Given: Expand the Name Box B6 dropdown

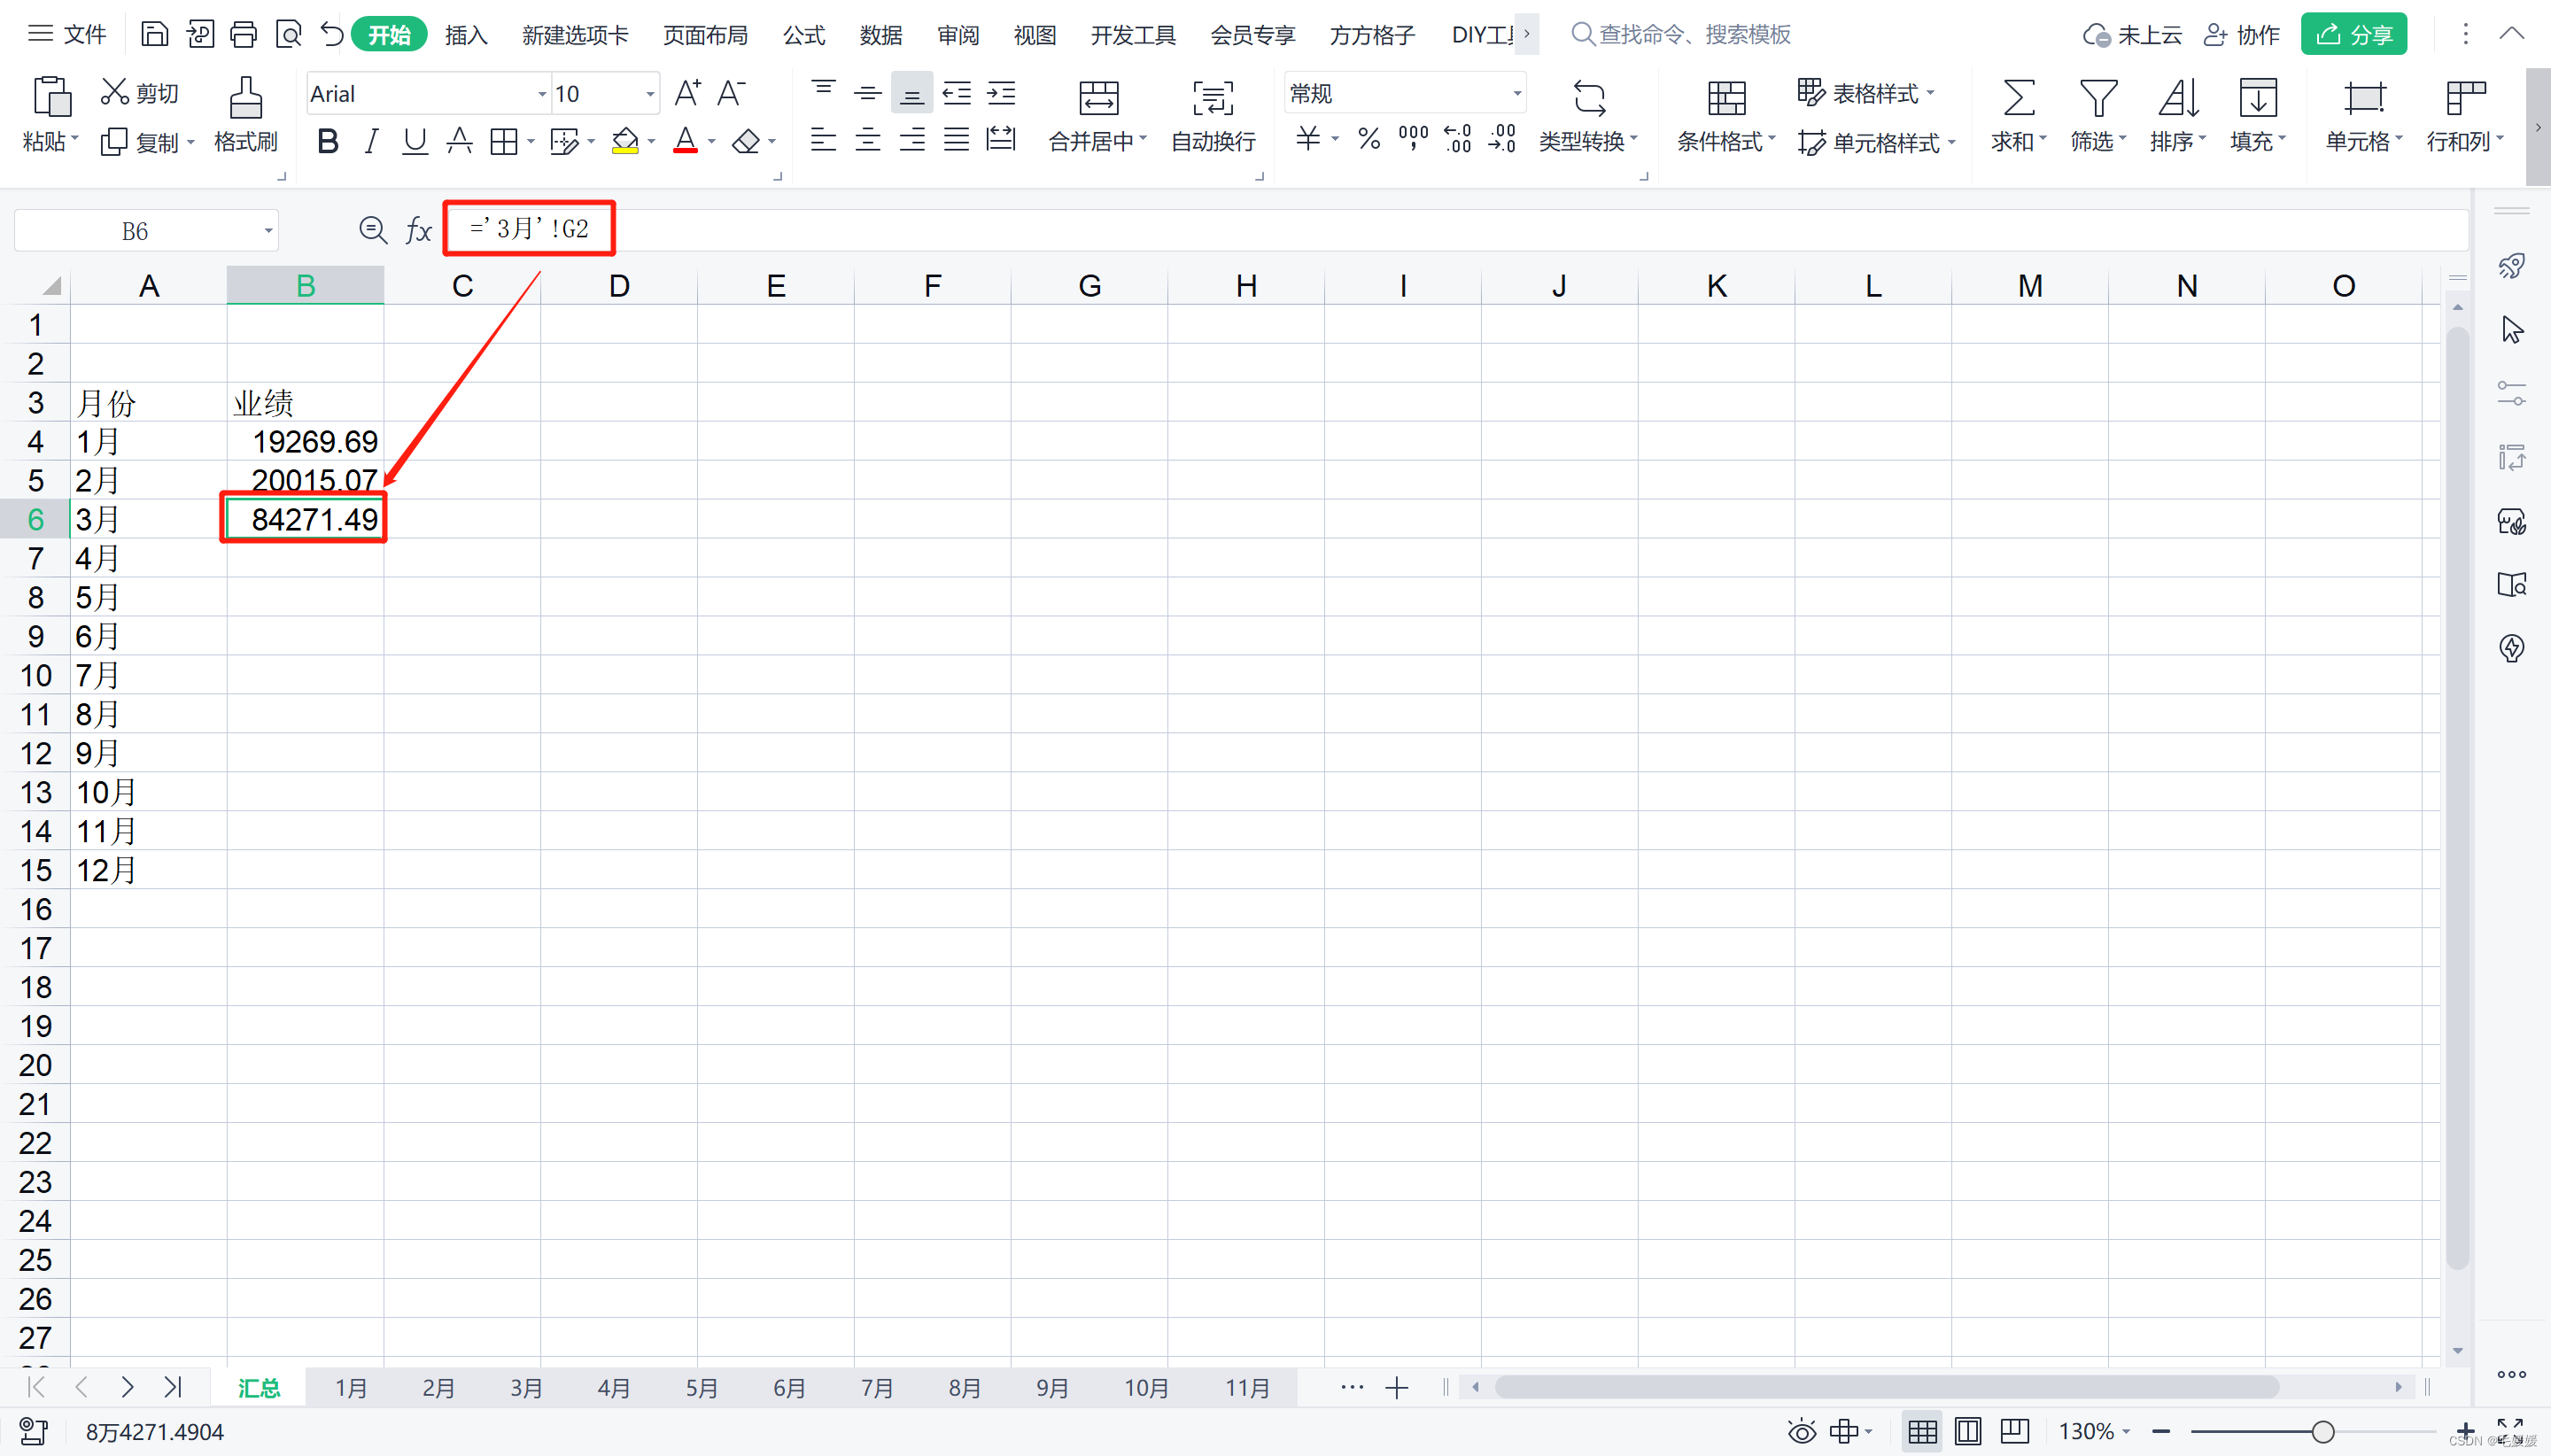Looking at the screenshot, I should click(x=268, y=231).
